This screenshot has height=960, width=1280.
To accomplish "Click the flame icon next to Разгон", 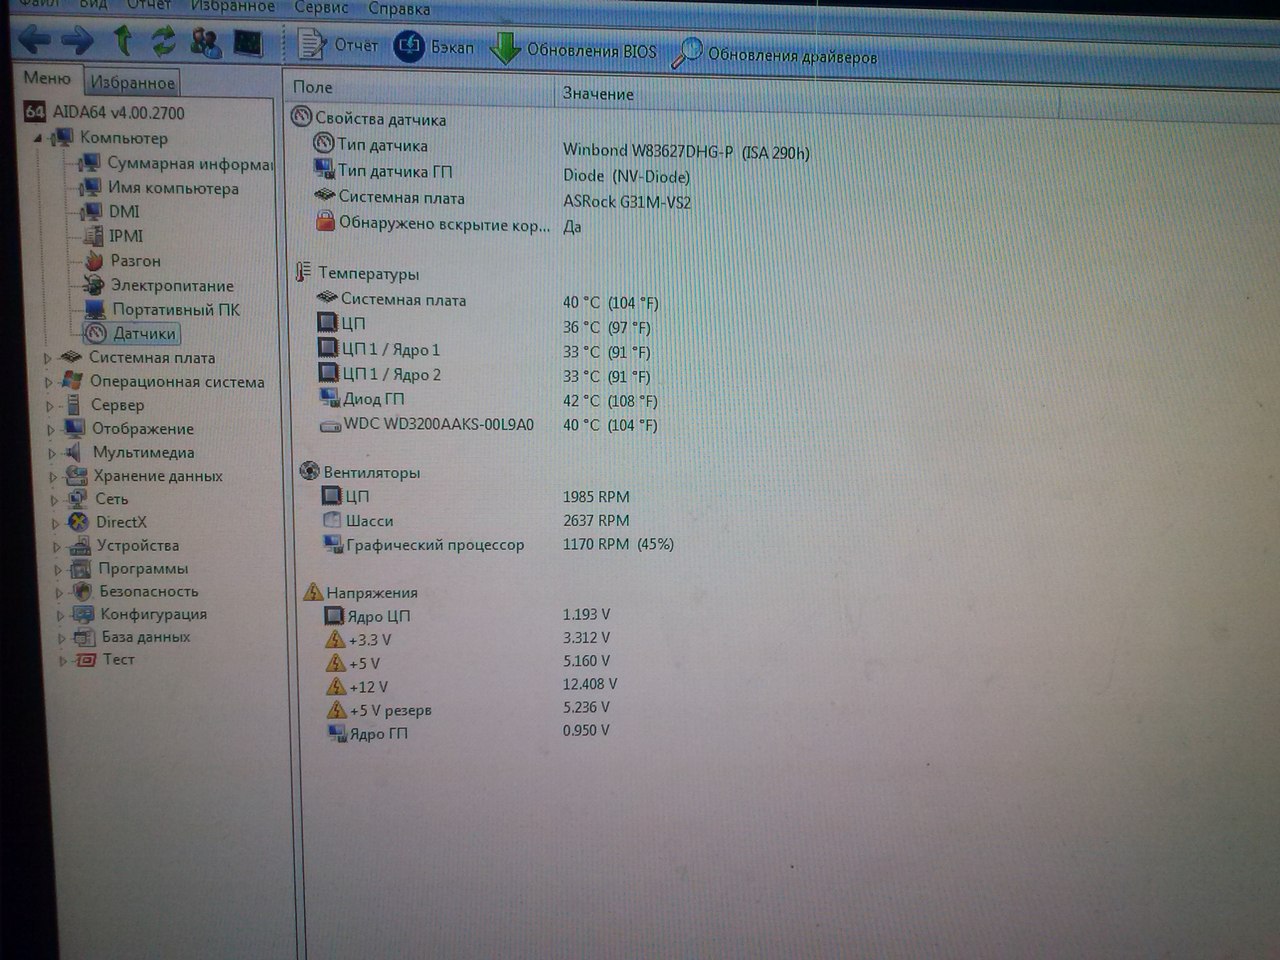I will click(94, 260).
